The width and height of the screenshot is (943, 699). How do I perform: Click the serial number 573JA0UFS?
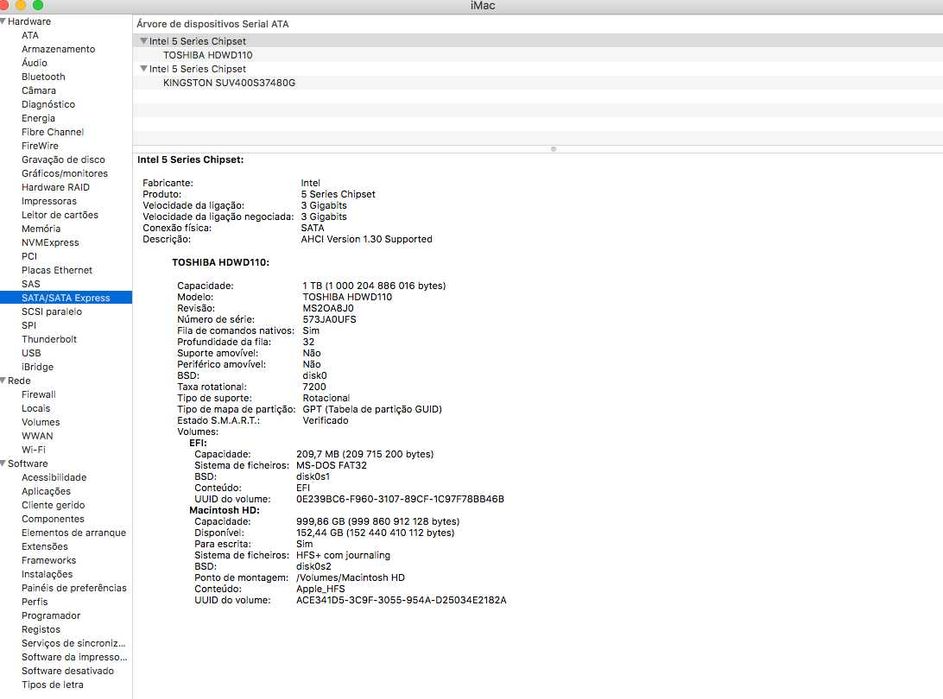pyautogui.click(x=329, y=319)
